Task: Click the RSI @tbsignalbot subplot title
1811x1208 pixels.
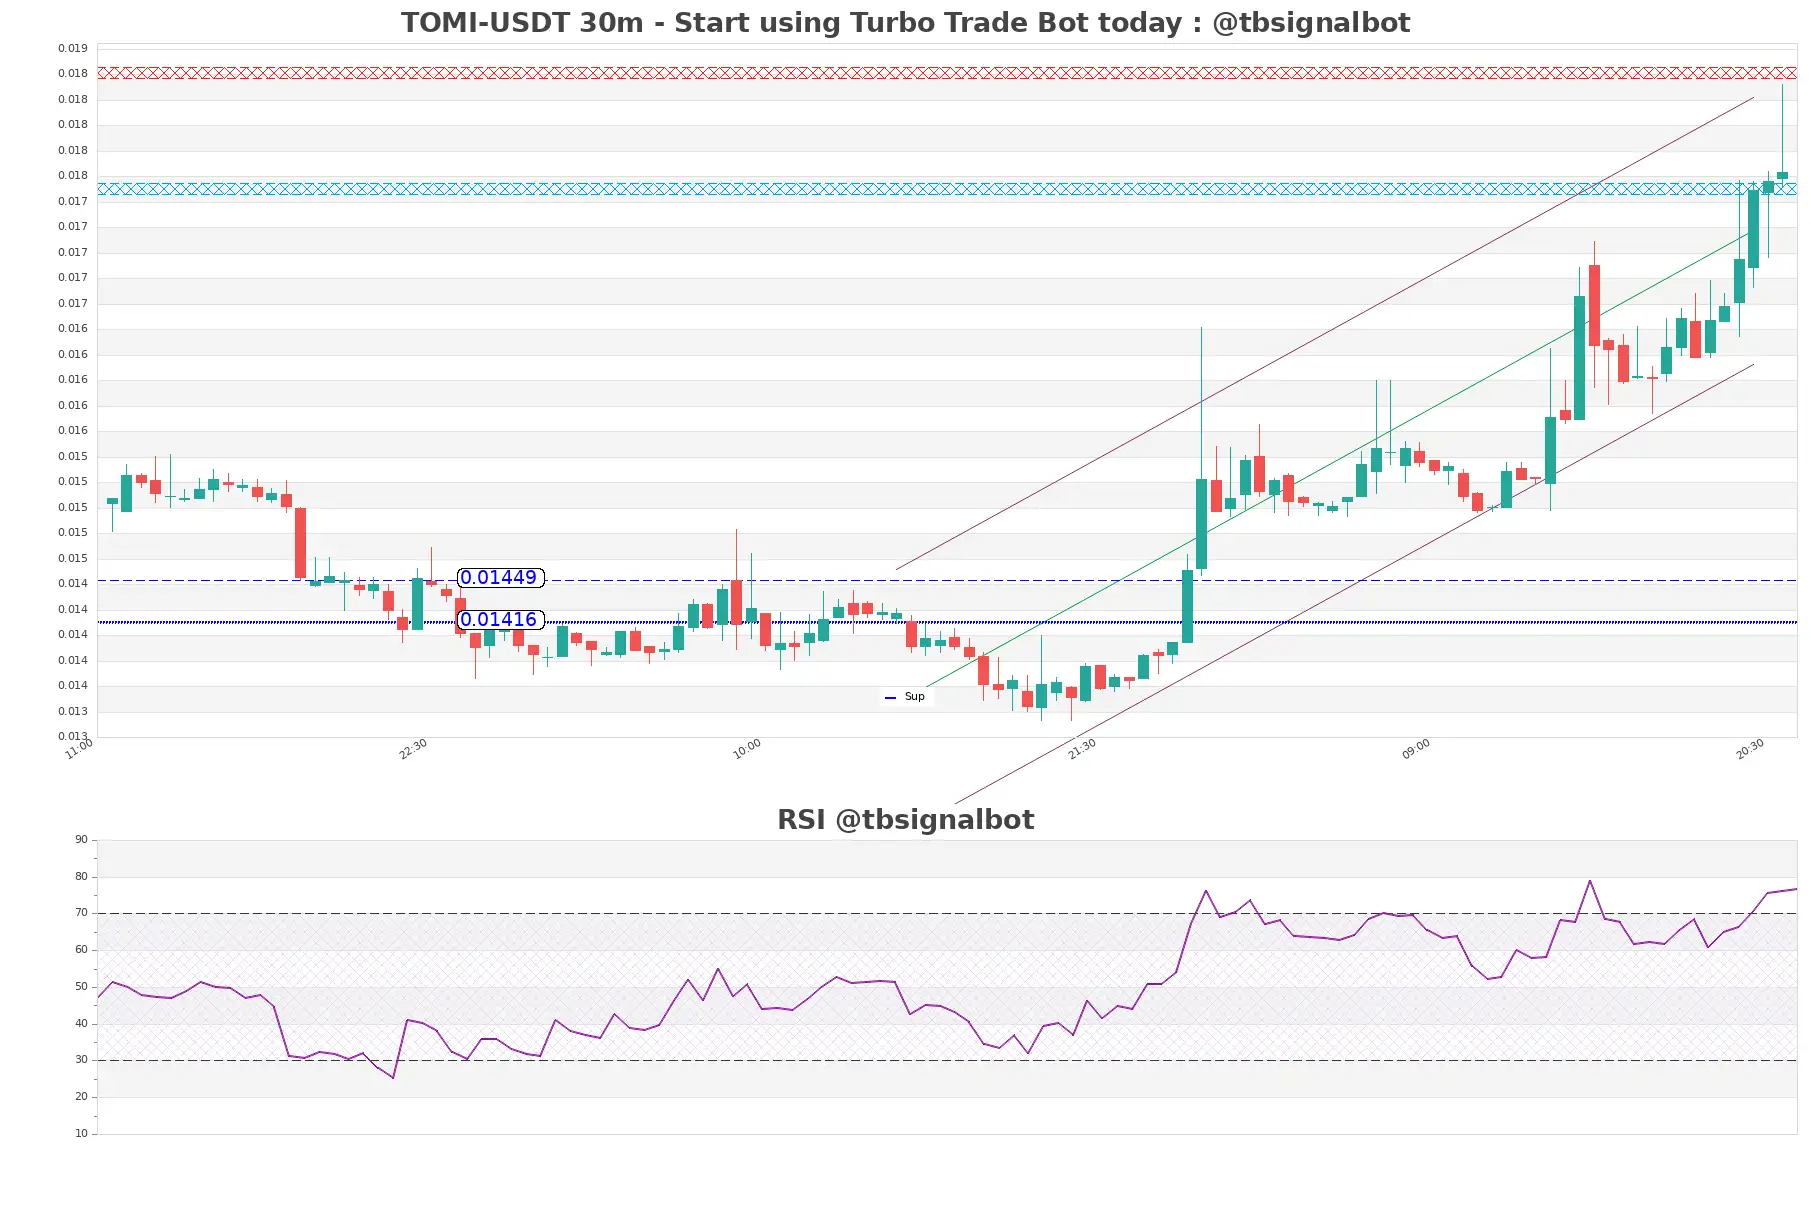Action: 905,820
